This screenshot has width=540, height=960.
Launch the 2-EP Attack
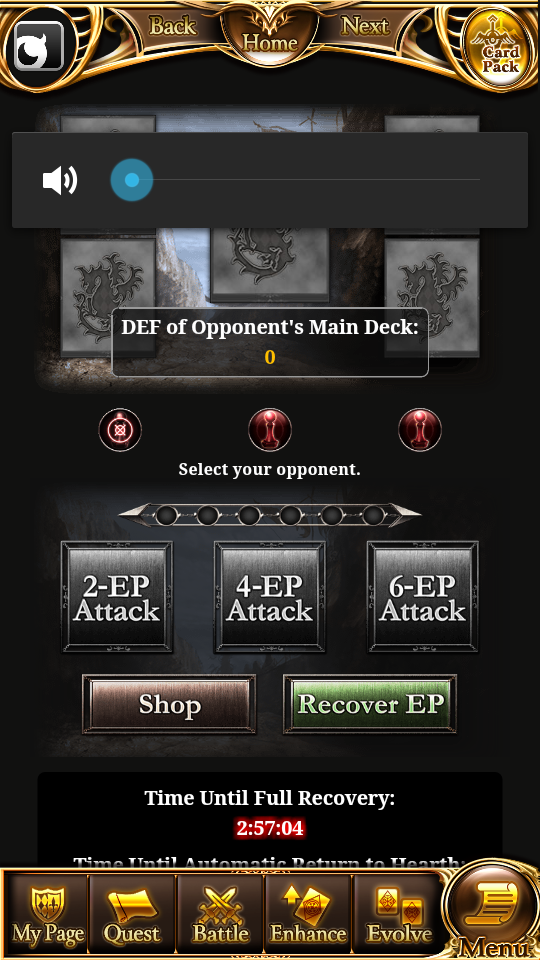click(x=117, y=597)
